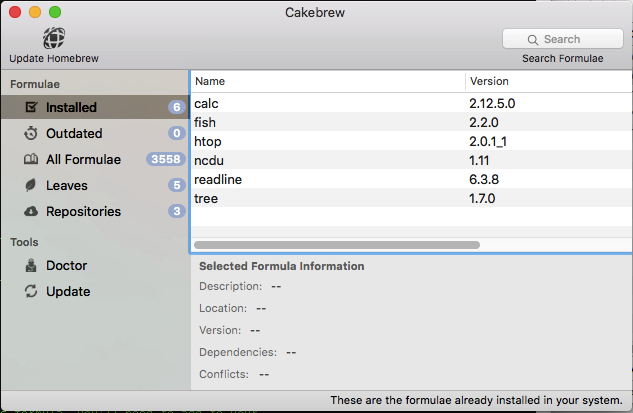Viewport: 633px width, 413px height.
Task: Select the ncdu formula row
Action: click(x=411, y=160)
